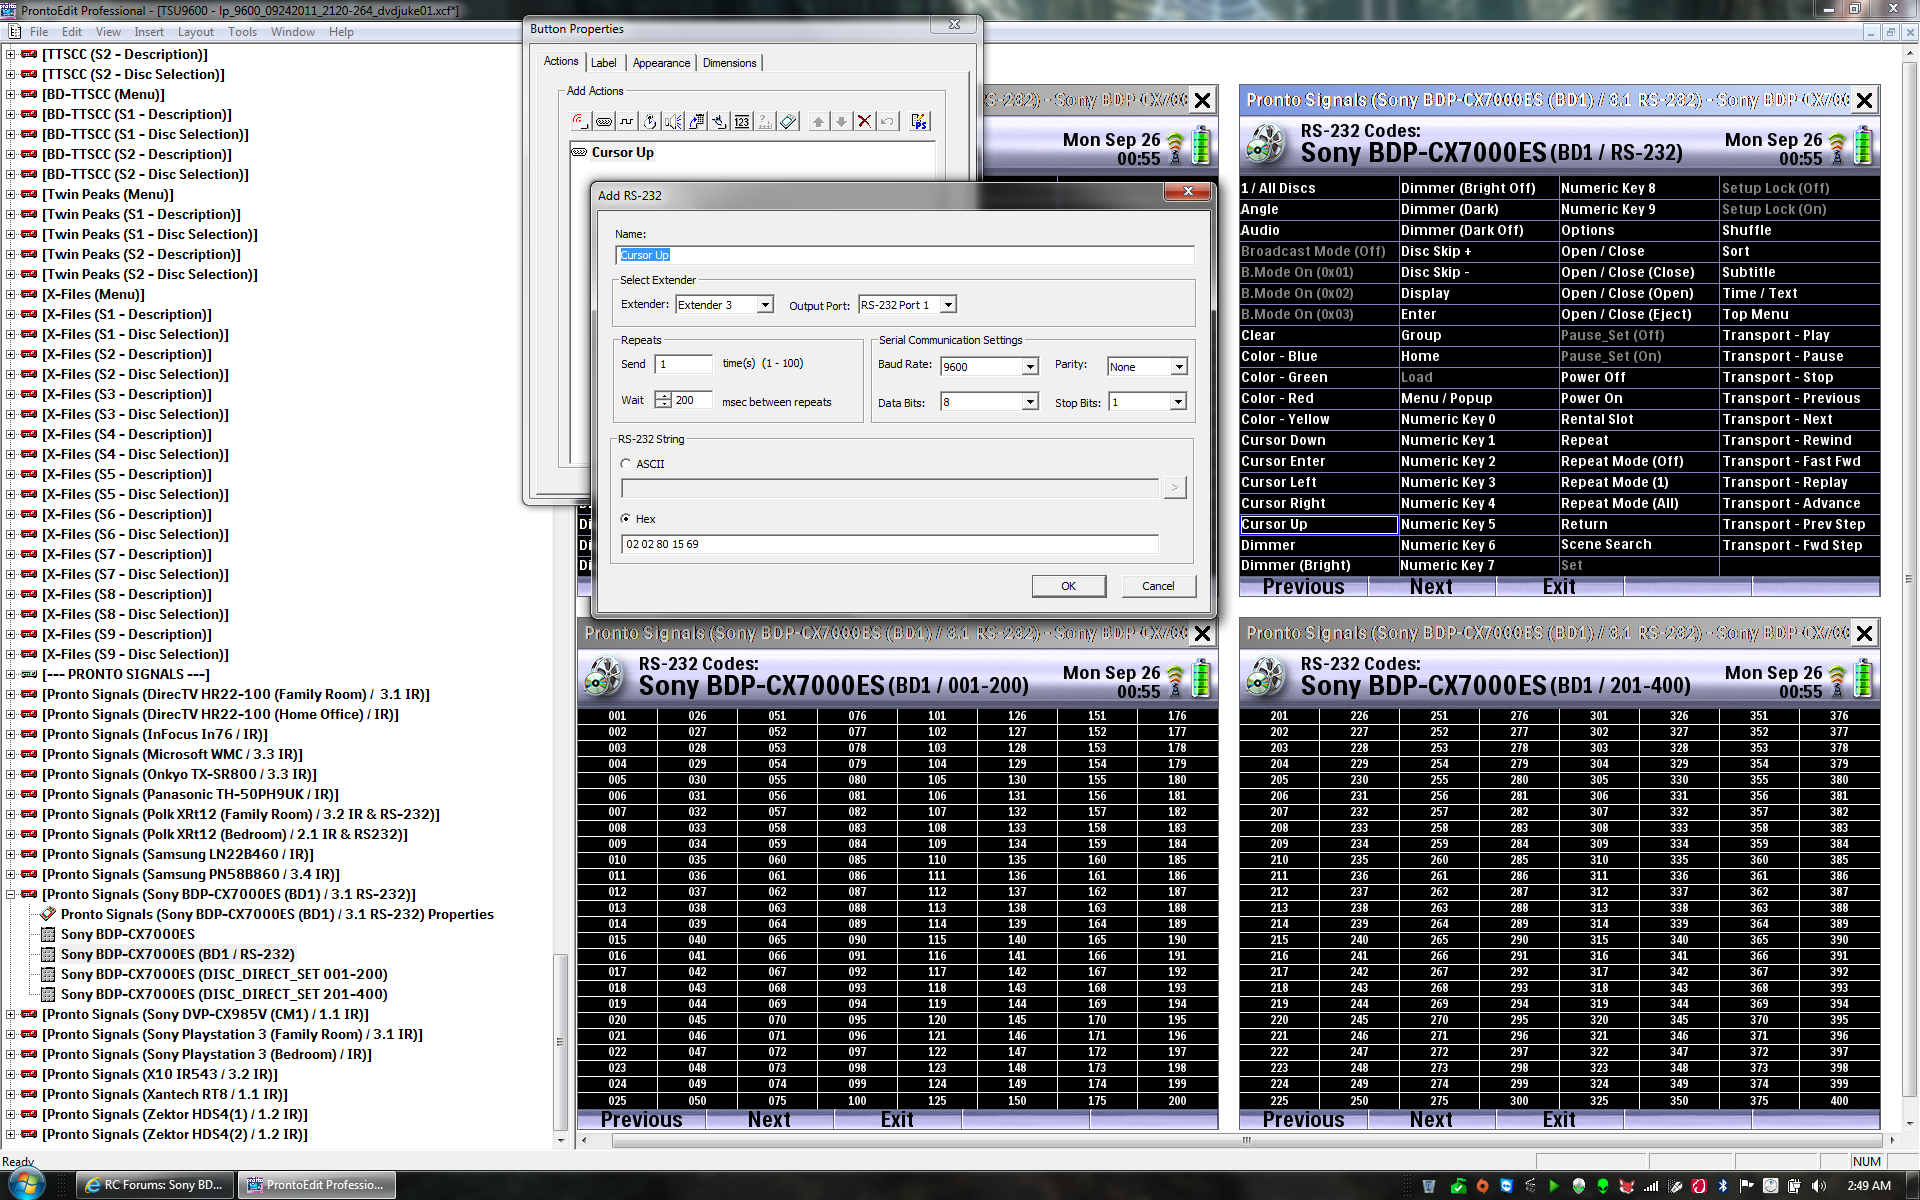Delete the selected action with red X
Screen dimensions: 1920x1200
864,121
